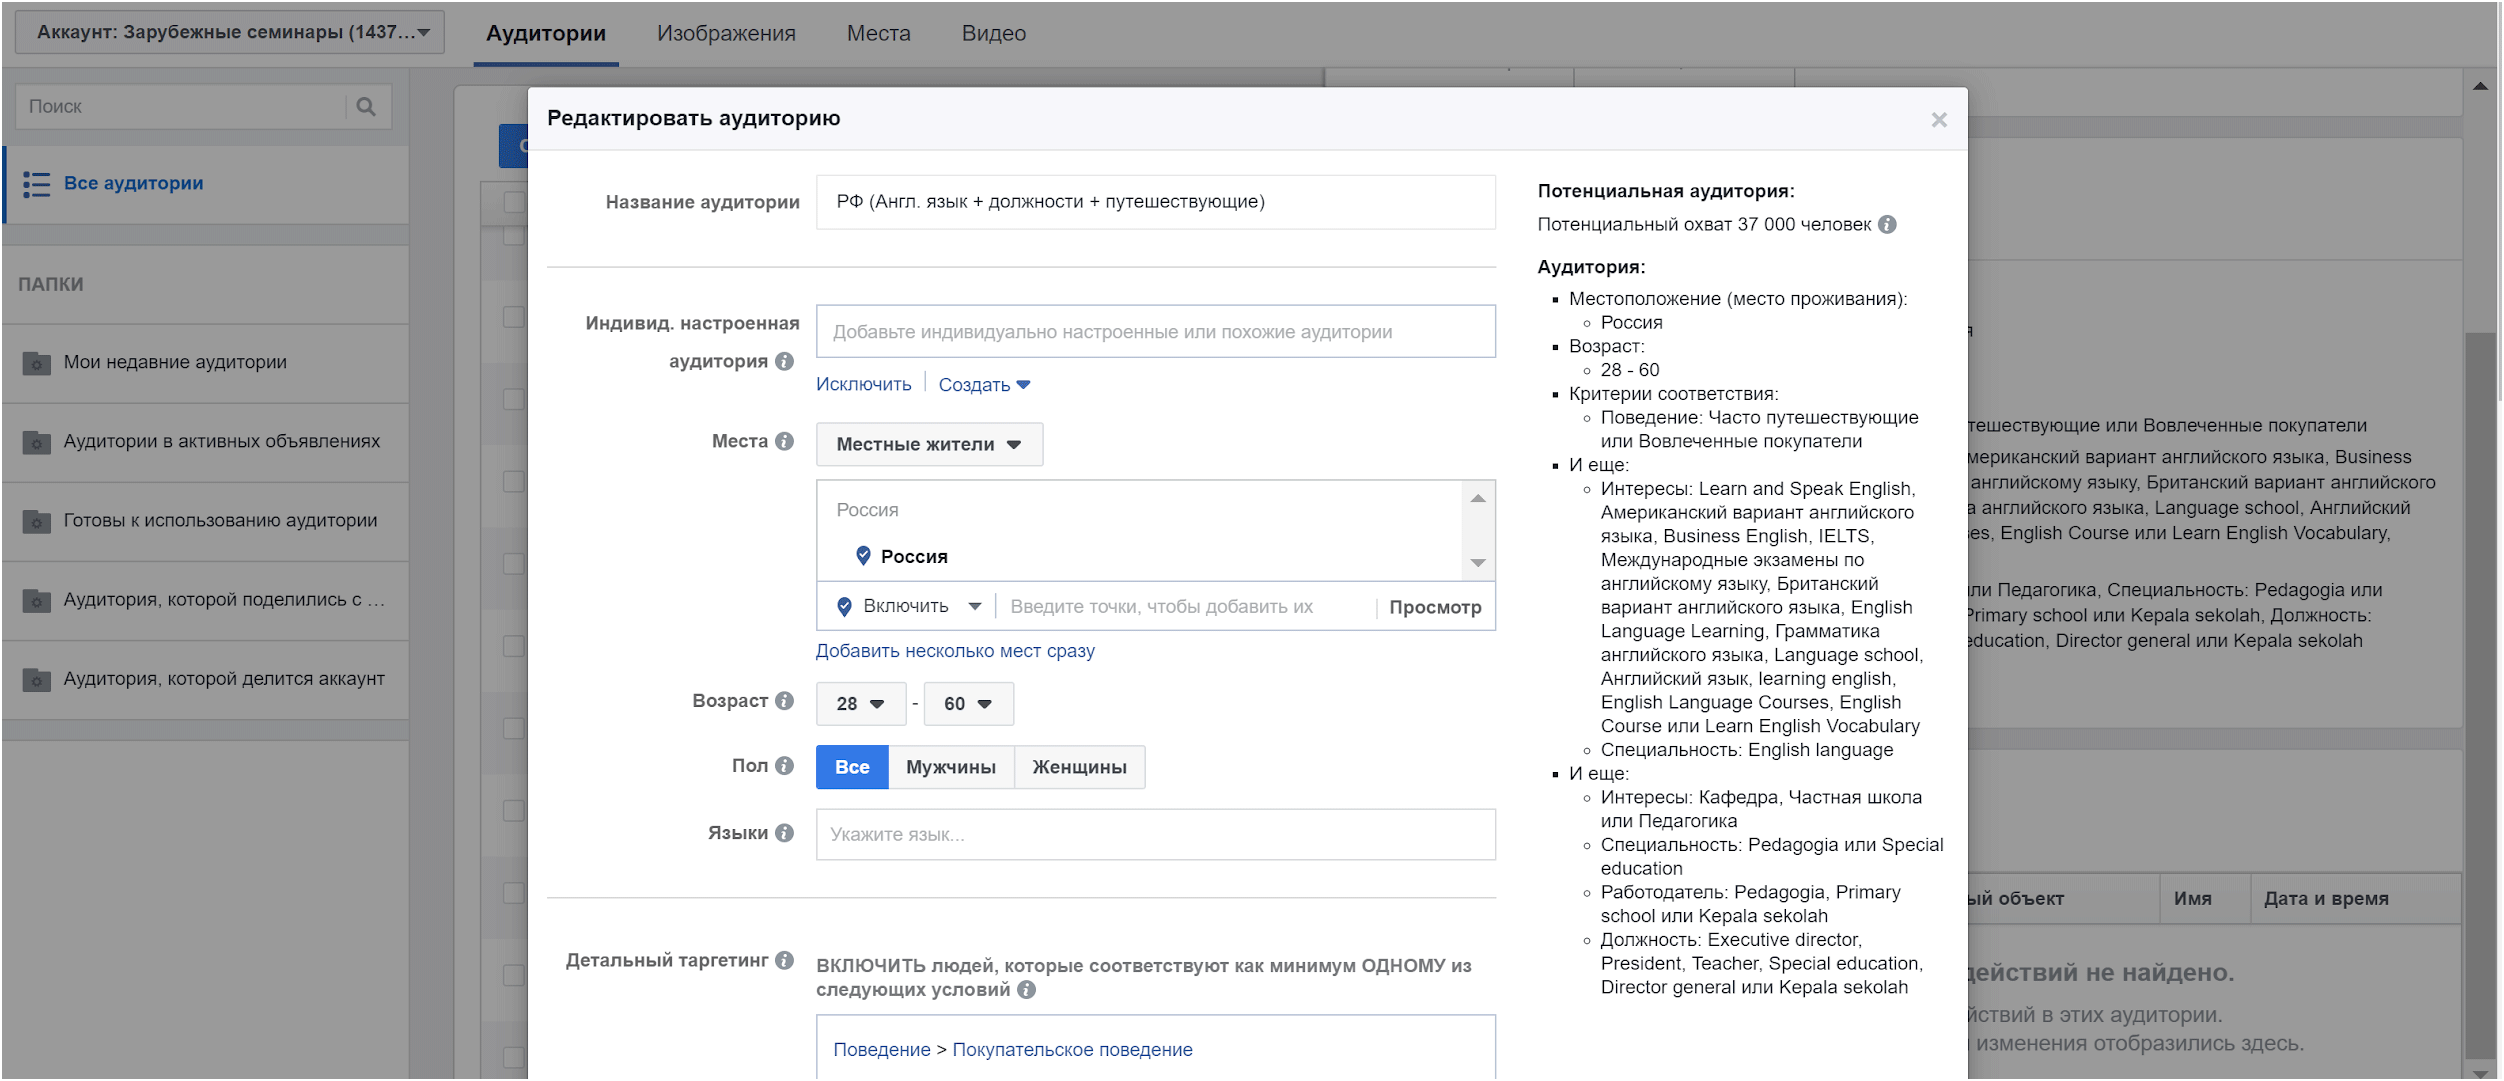Click the Исключить link
The height and width of the screenshot is (1081, 2504).
click(x=863, y=385)
